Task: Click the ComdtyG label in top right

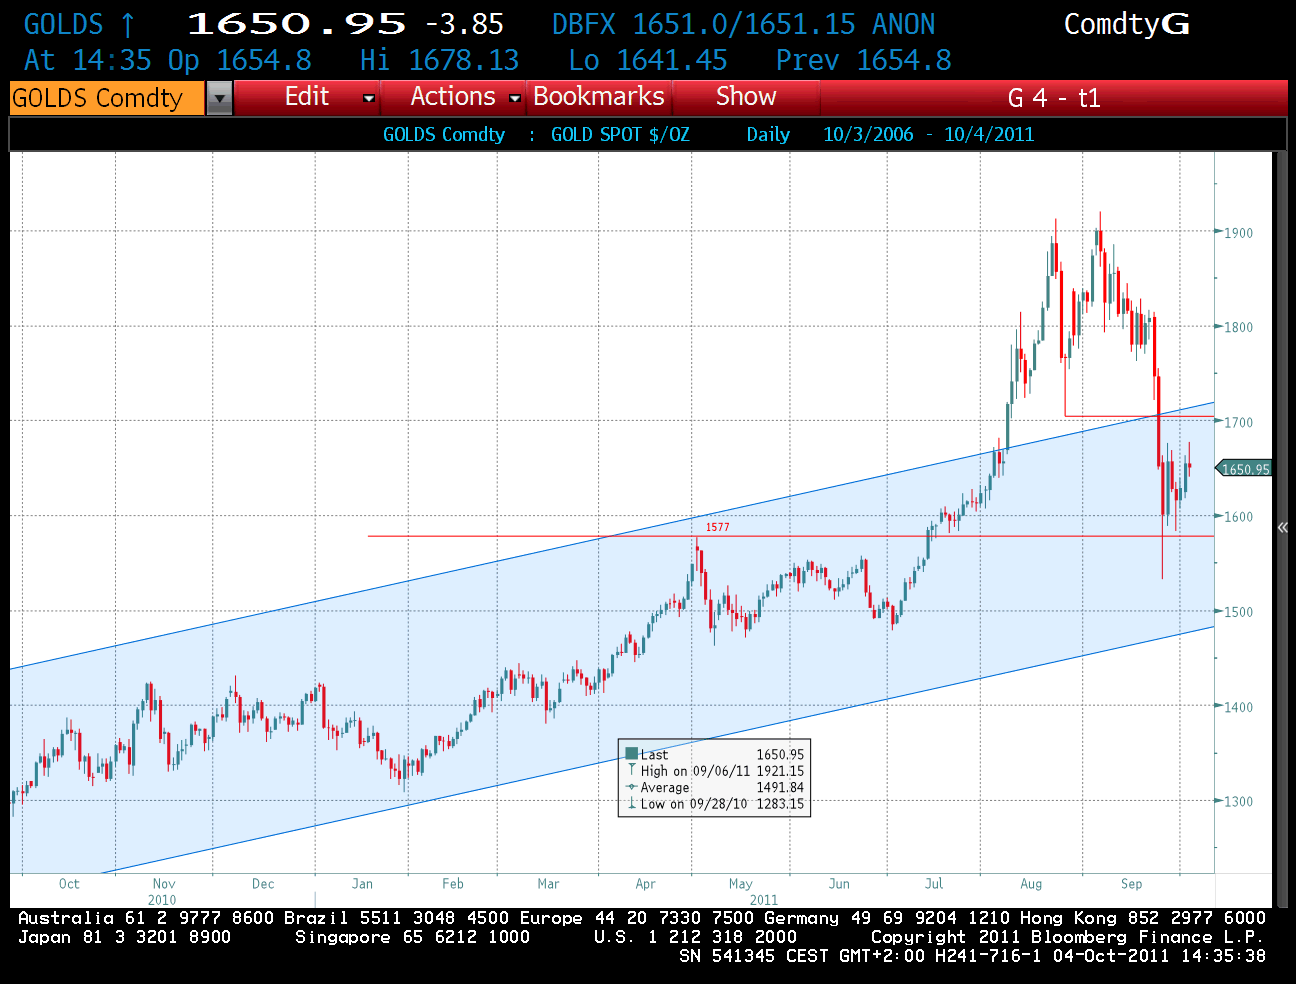Action: (1127, 24)
